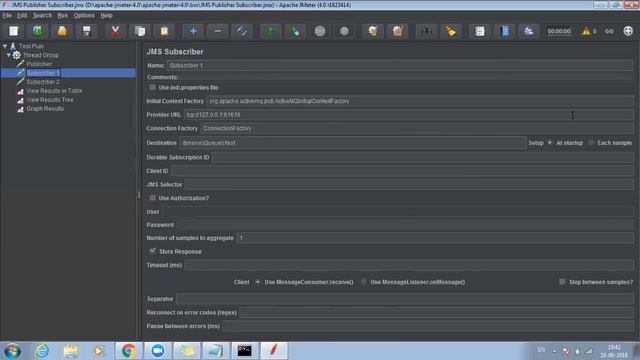Image resolution: width=640 pixels, height=360 pixels.
Task: Click the Expand All plus icon
Action: pyautogui.click(x=193, y=31)
